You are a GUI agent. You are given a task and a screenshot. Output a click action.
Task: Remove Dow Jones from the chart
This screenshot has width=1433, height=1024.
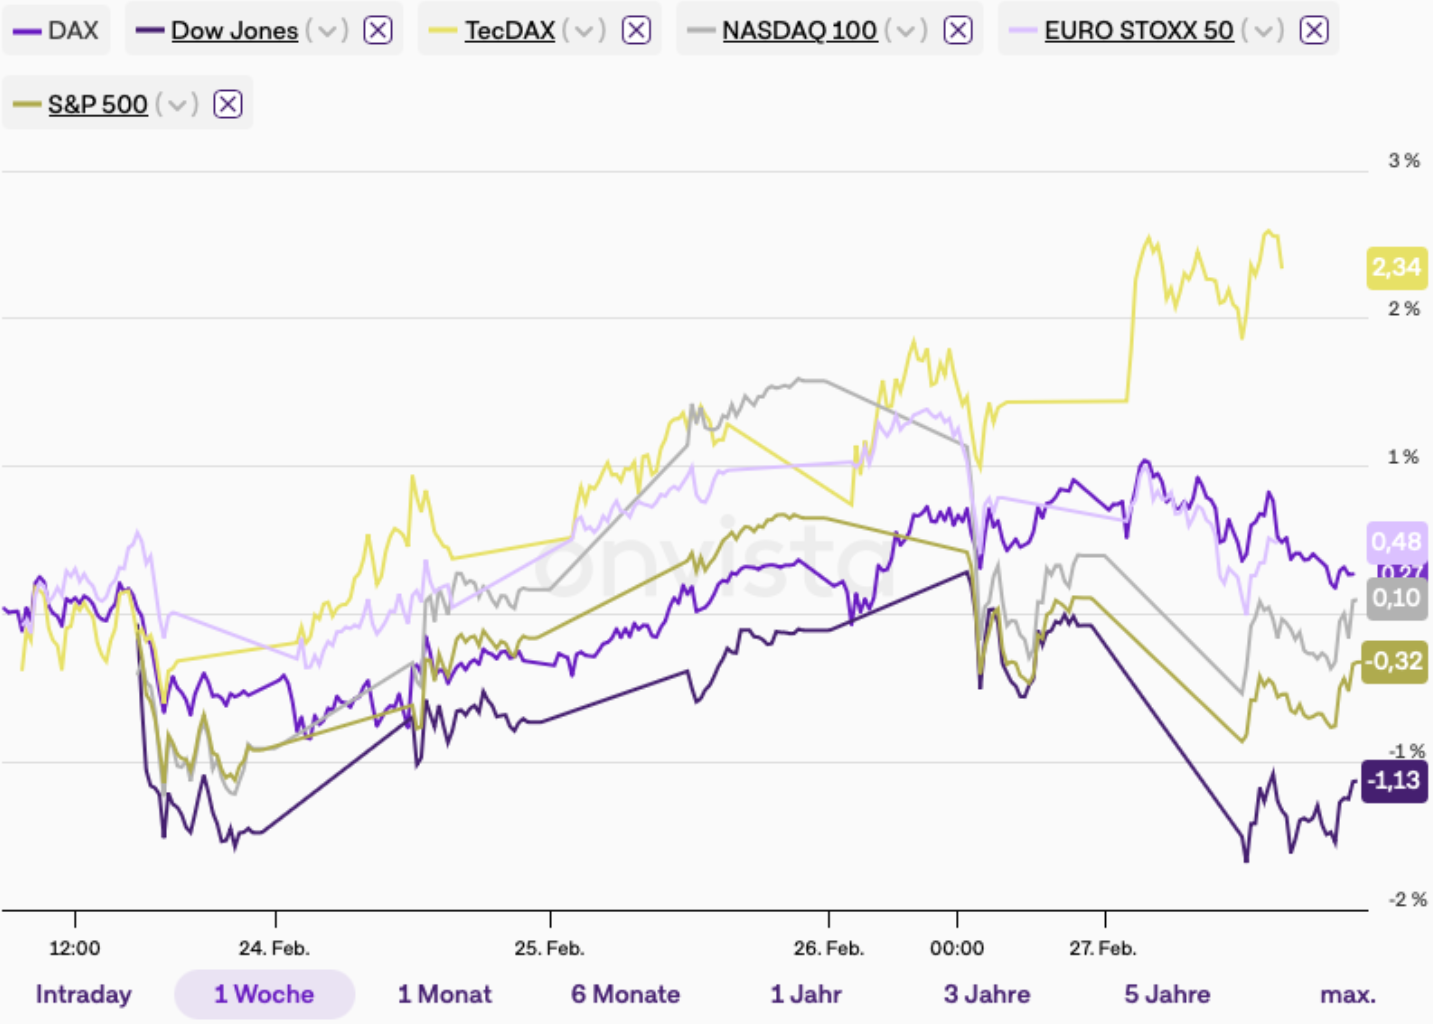[378, 31]
